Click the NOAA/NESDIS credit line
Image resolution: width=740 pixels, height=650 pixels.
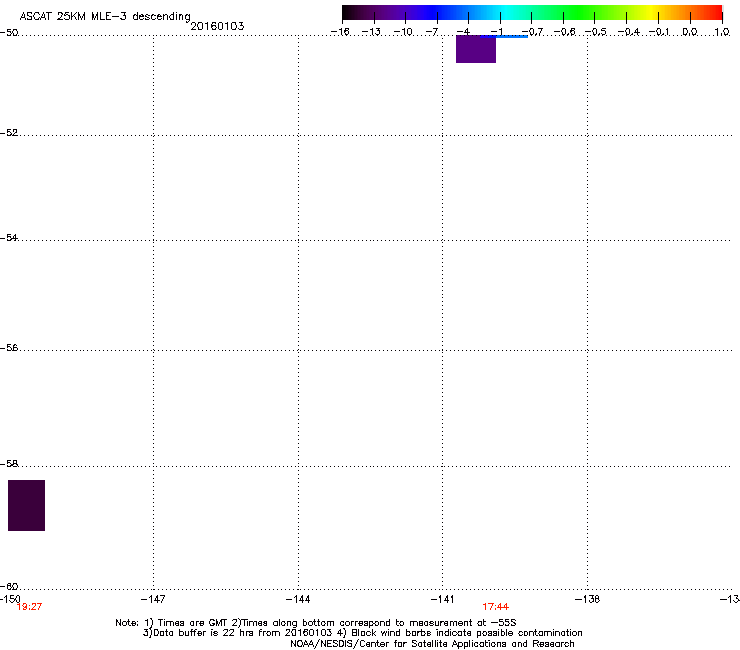(432, 644)
